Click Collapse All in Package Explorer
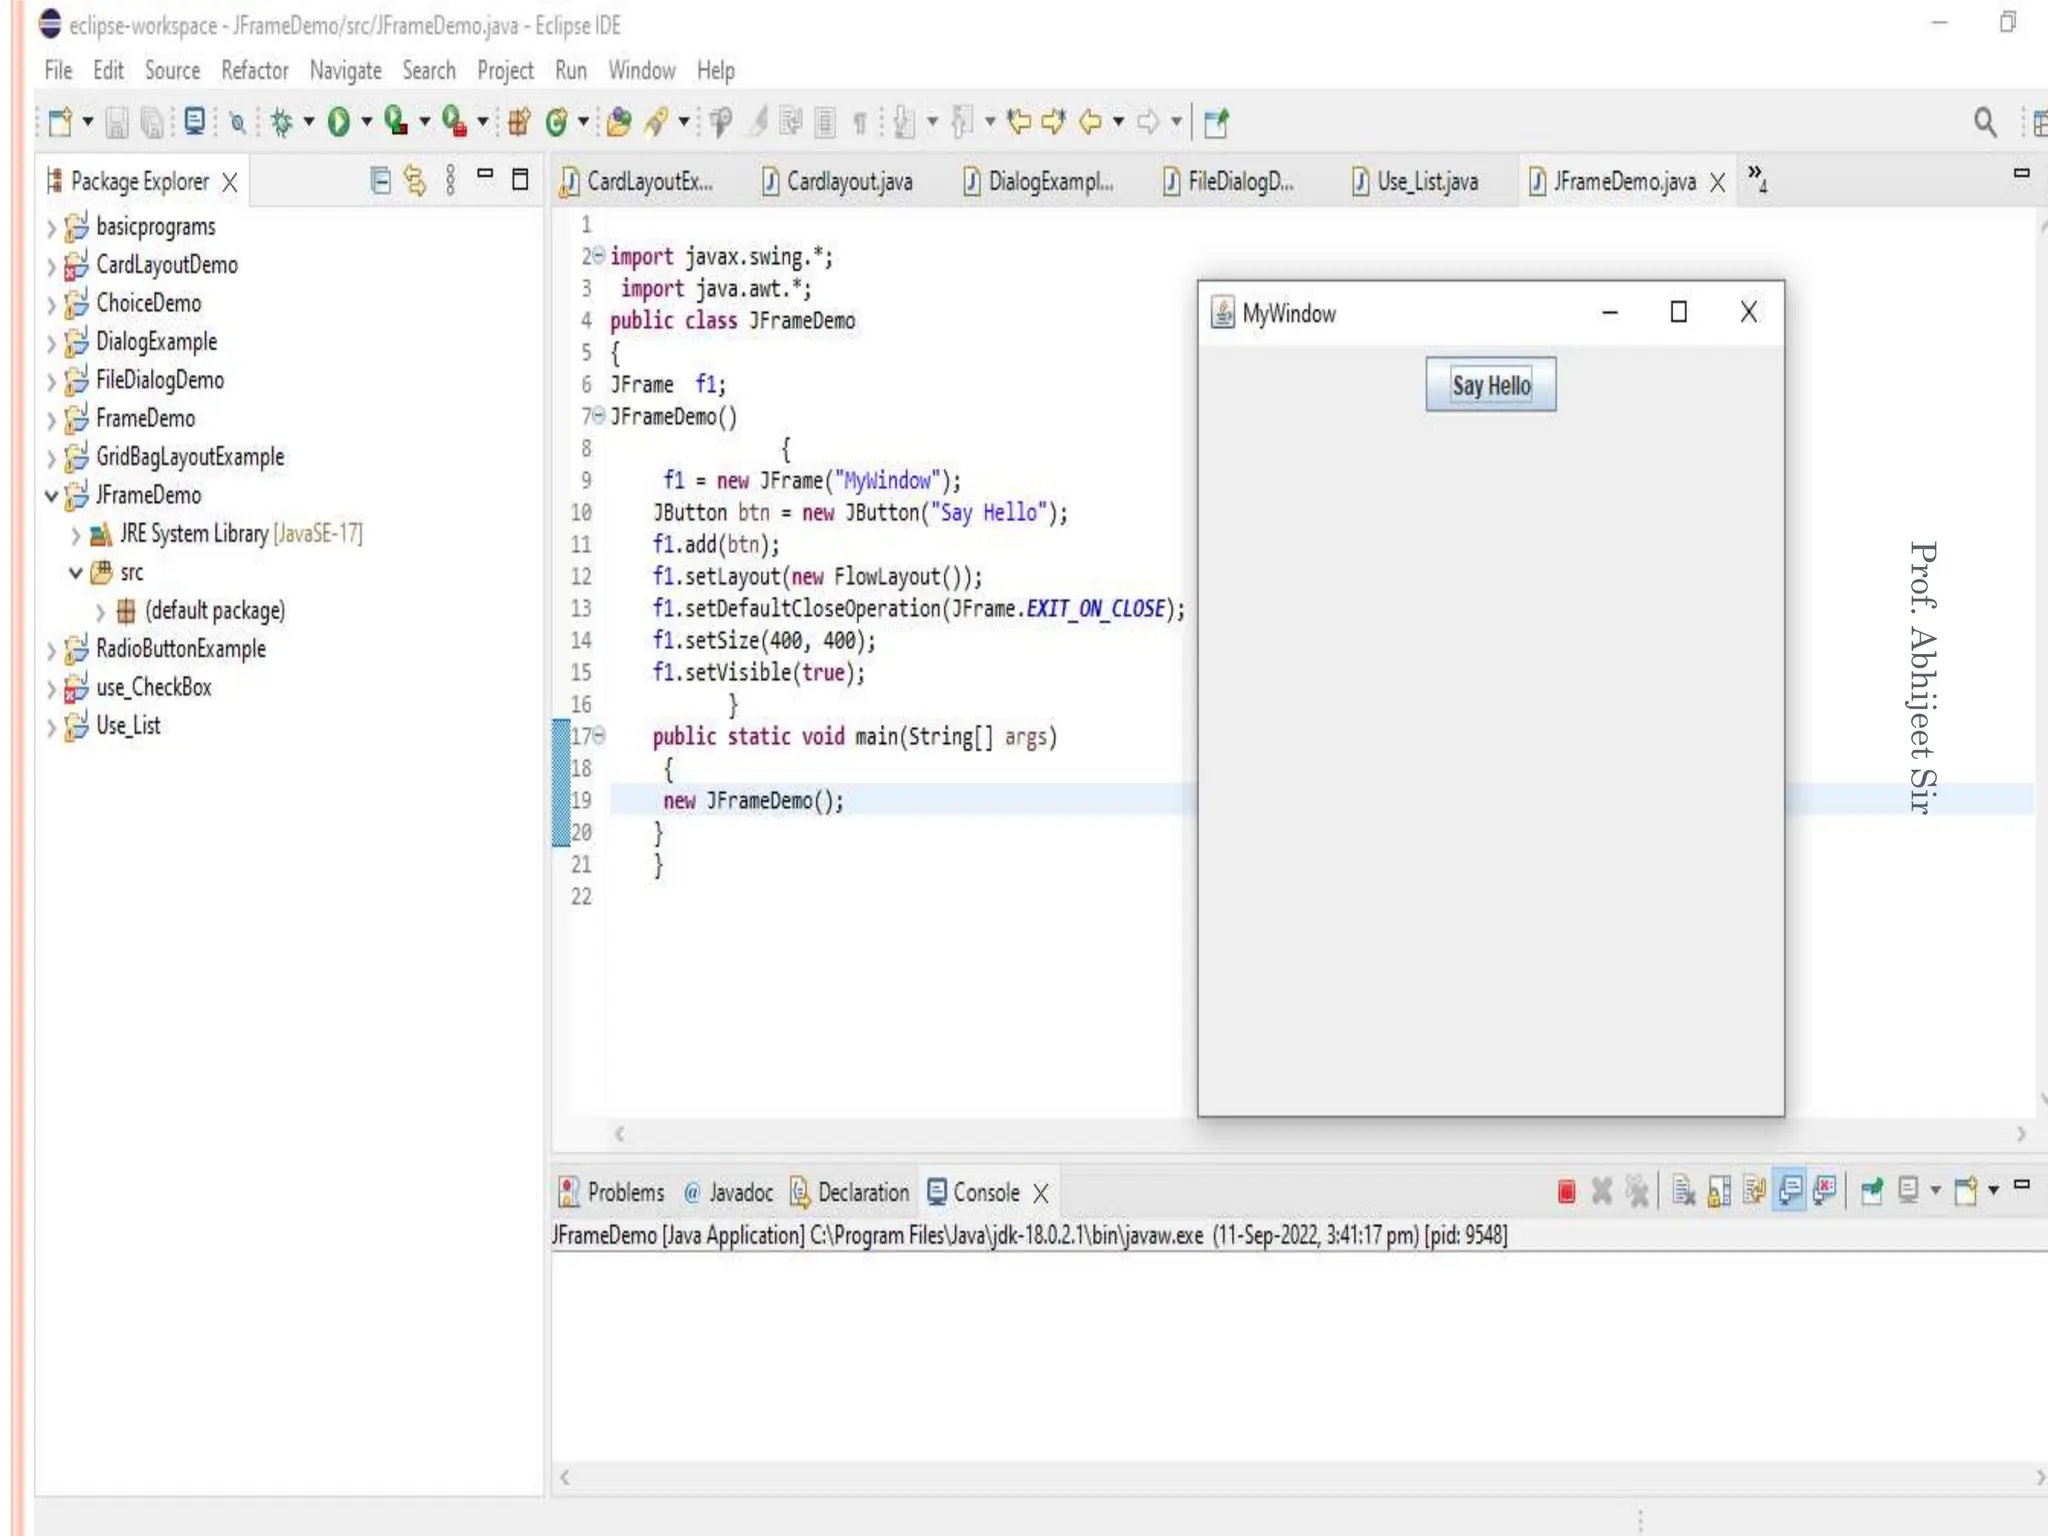Image resolution: width=2048 pixels, height=1536 pixels. coord(380,181)
